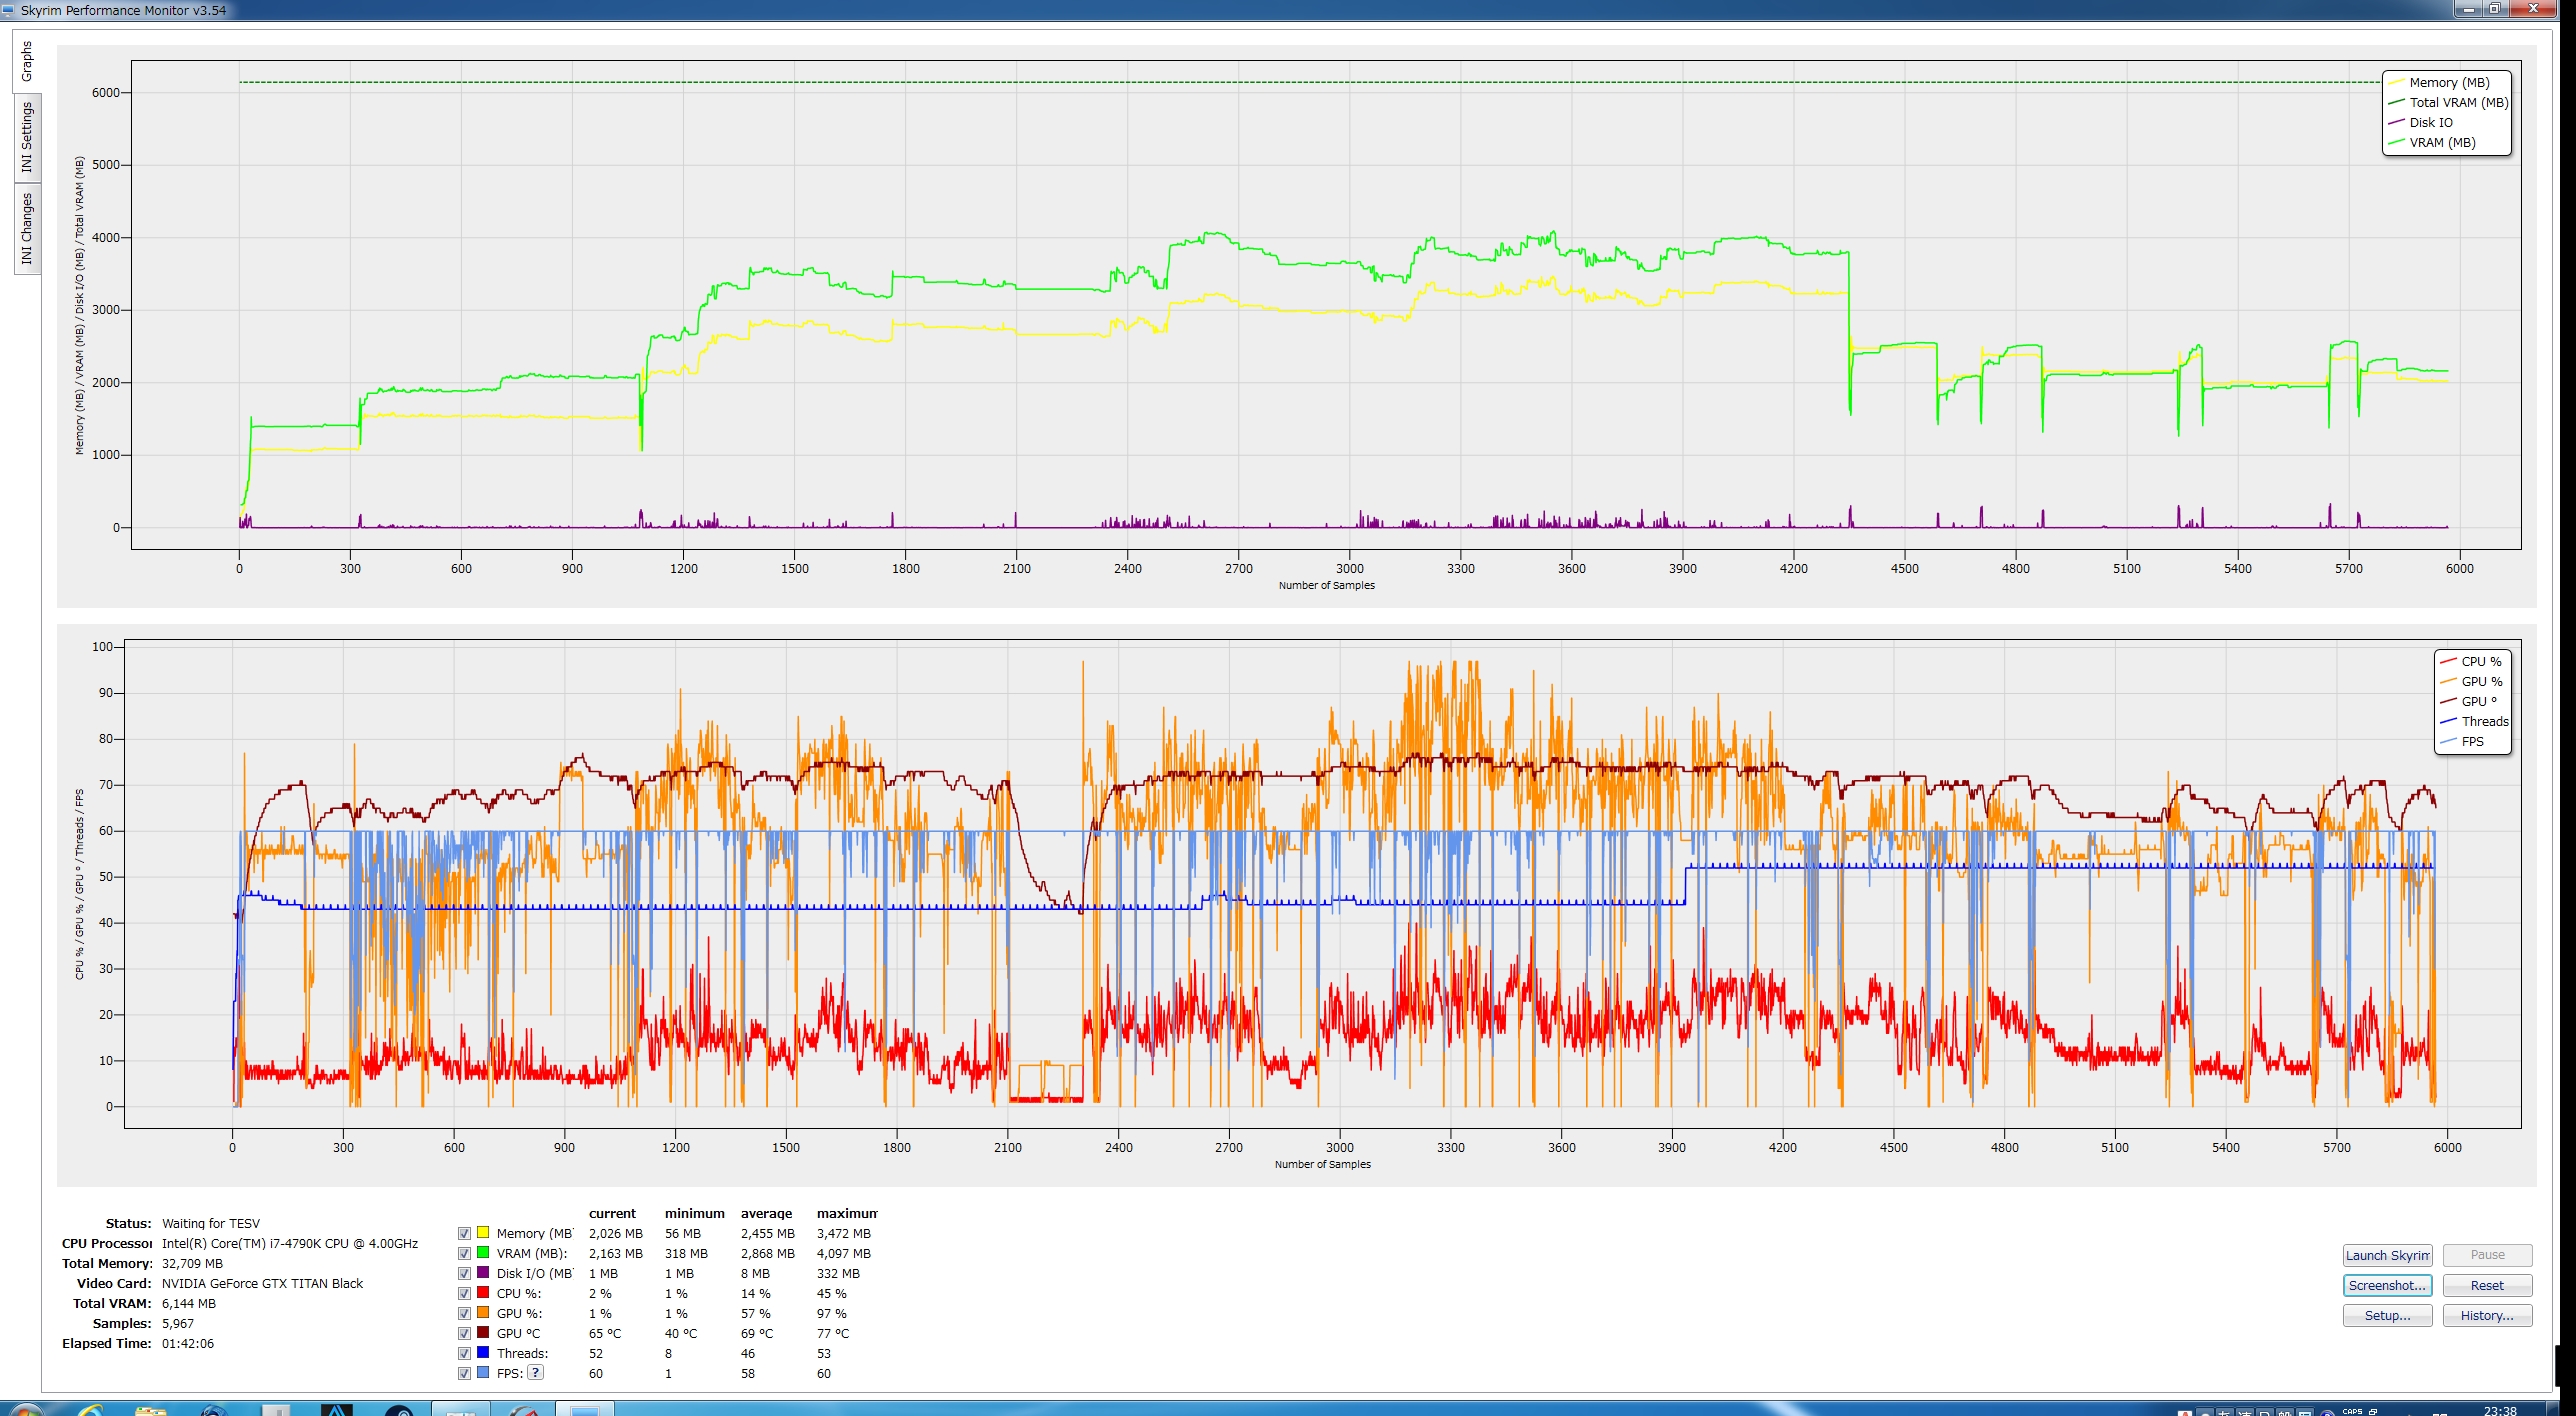Click the Skyrim Performance Monitor title bar icon
The width and height of the screenshot is (2576, 1416).
[8, 10]
